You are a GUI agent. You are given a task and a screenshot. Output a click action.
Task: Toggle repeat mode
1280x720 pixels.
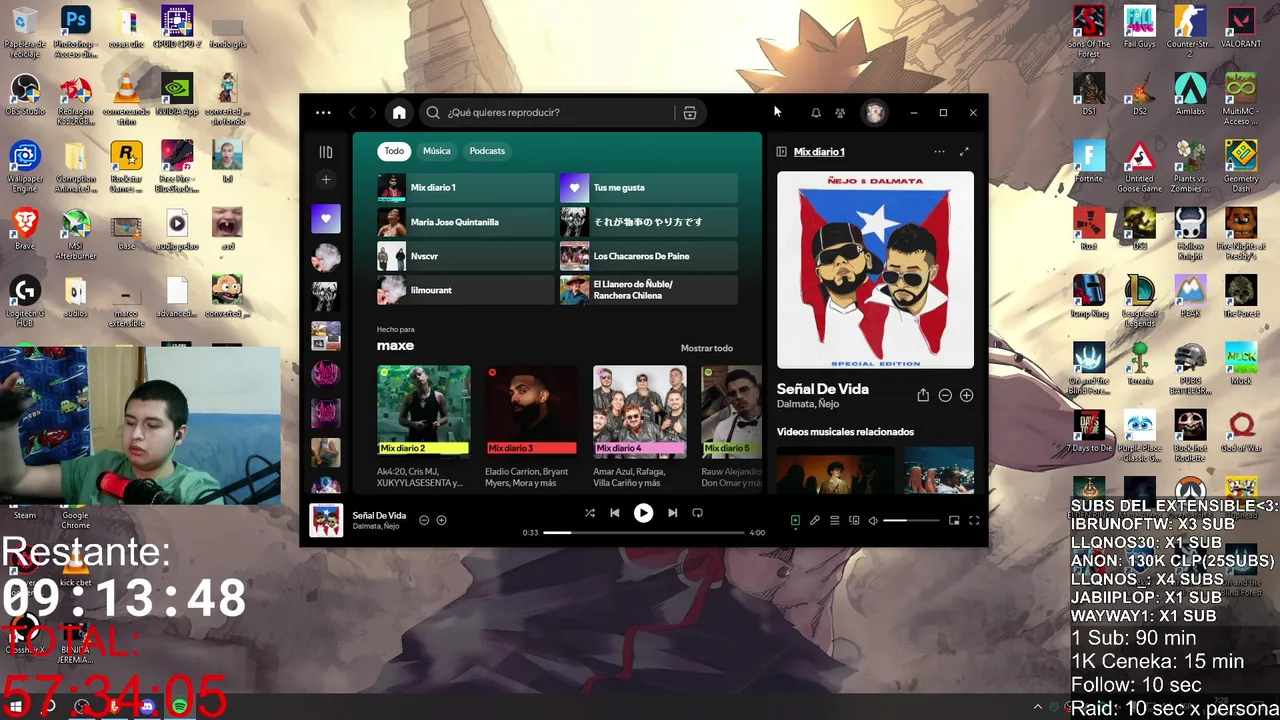pos(697,513)
